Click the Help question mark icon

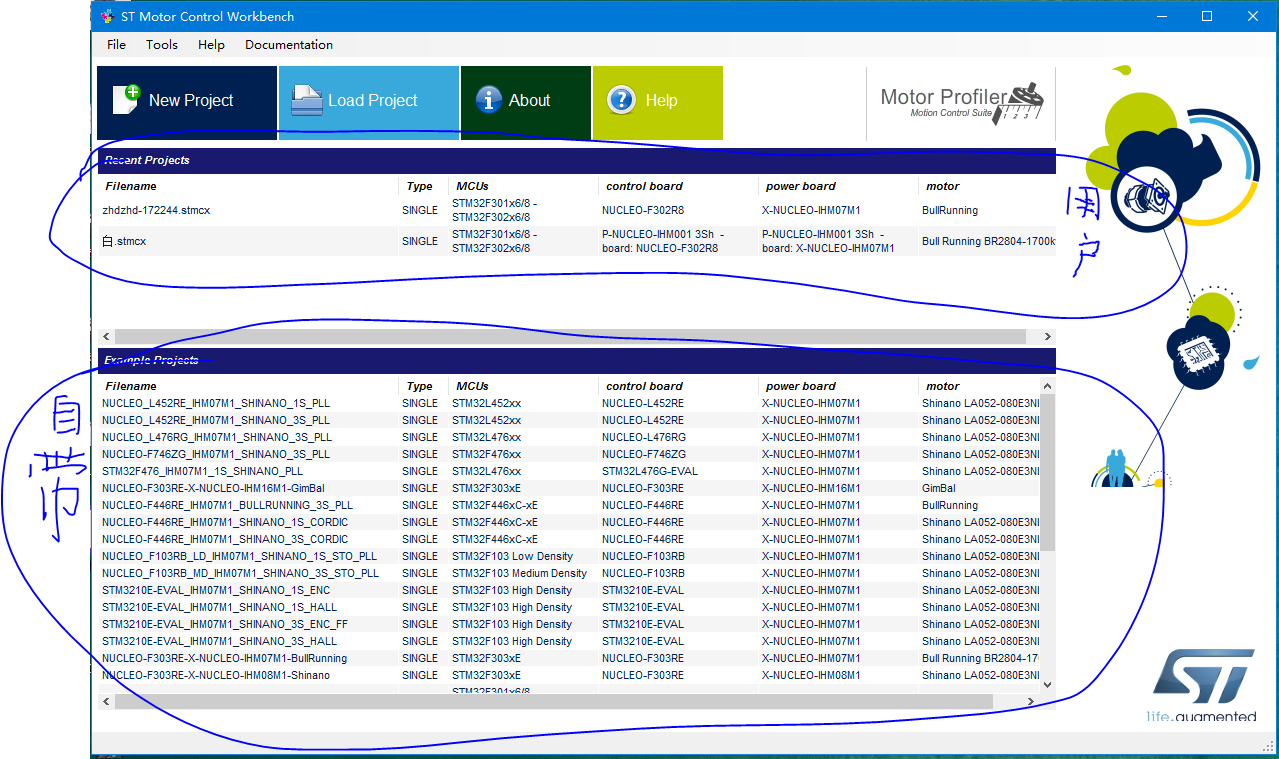621,100
